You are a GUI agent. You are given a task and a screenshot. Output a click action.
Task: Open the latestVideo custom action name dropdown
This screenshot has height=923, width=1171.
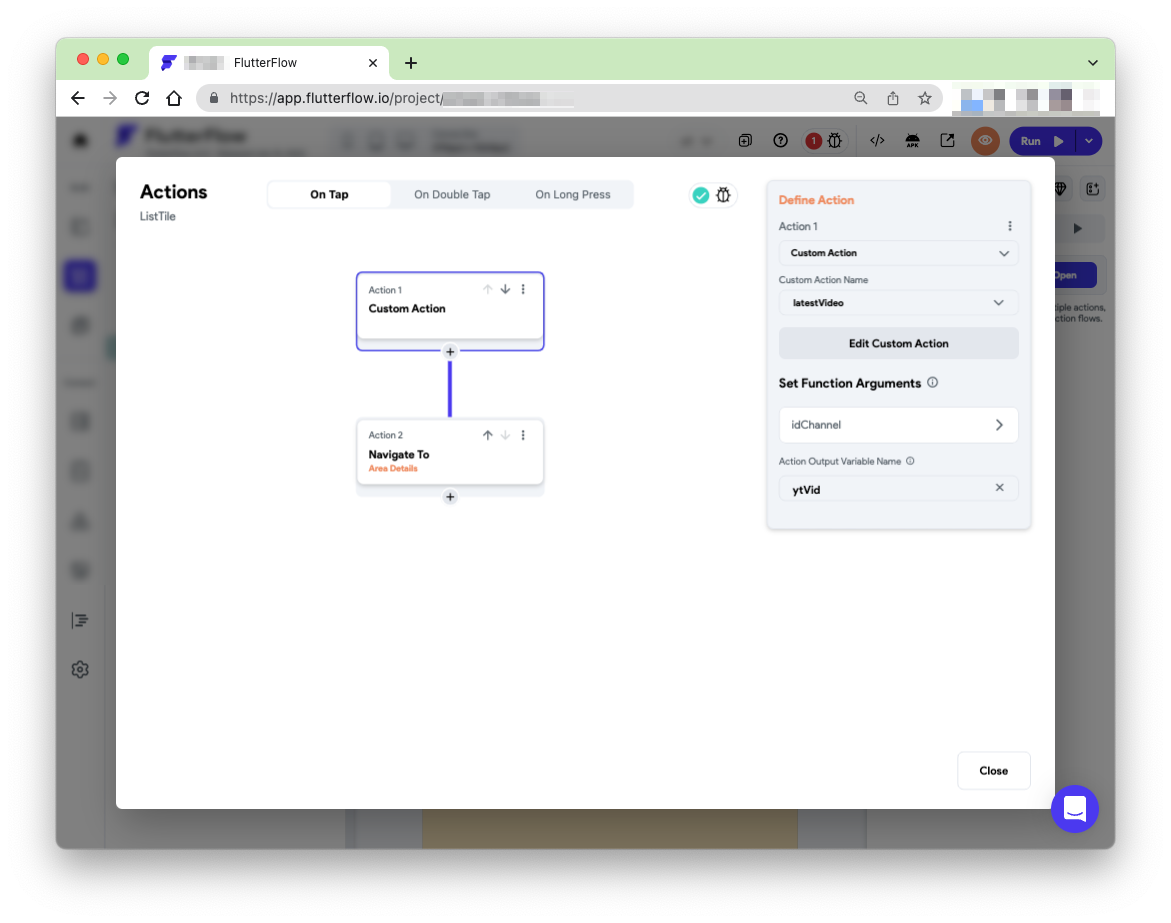(997, 302)
